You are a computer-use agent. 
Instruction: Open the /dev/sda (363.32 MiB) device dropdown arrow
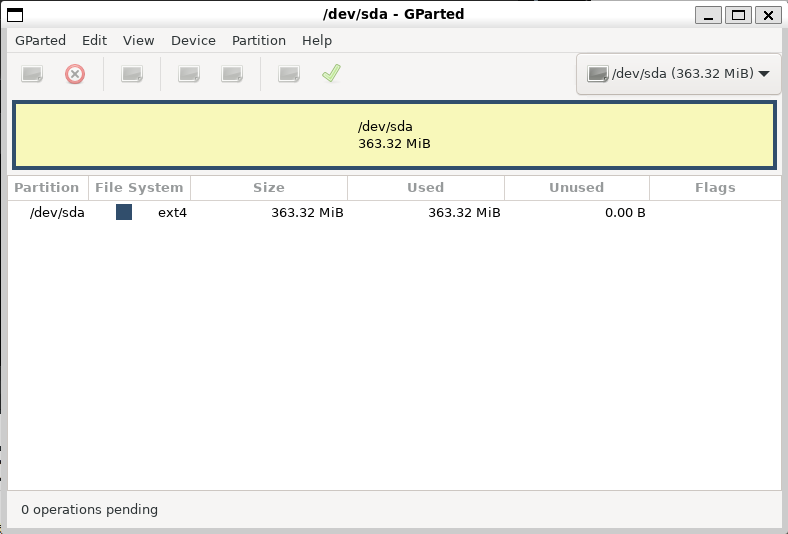[x=764, y=74]
